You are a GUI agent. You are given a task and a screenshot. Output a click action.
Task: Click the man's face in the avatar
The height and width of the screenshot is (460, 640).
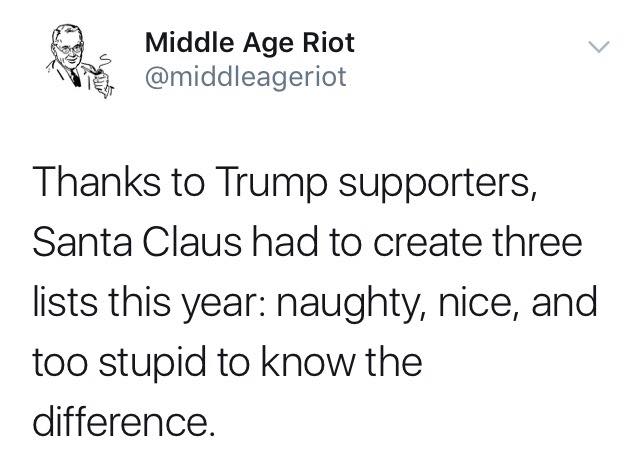(x=69, y=51)
